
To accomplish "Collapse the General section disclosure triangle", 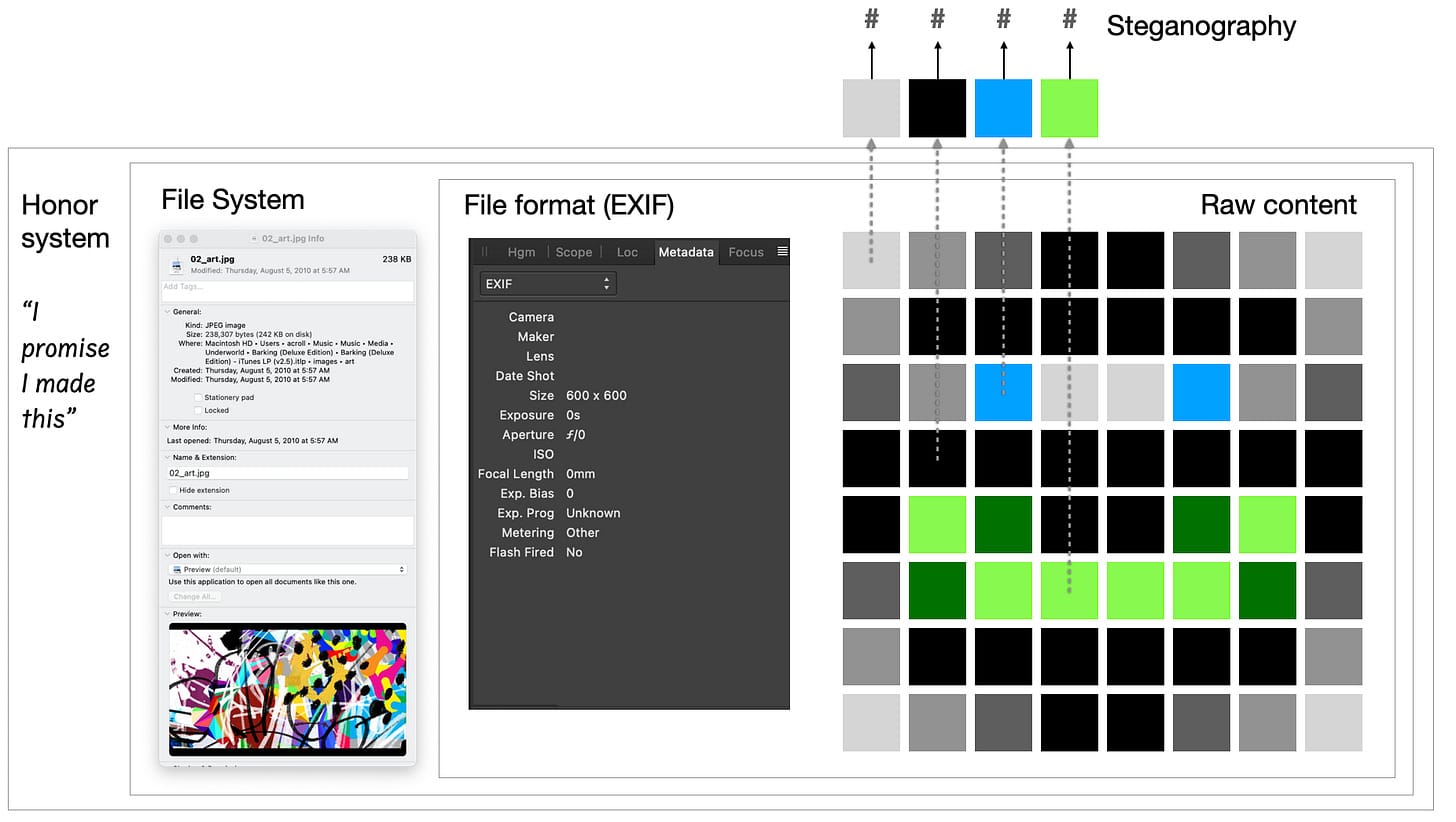I will click(x=167, y=312).
